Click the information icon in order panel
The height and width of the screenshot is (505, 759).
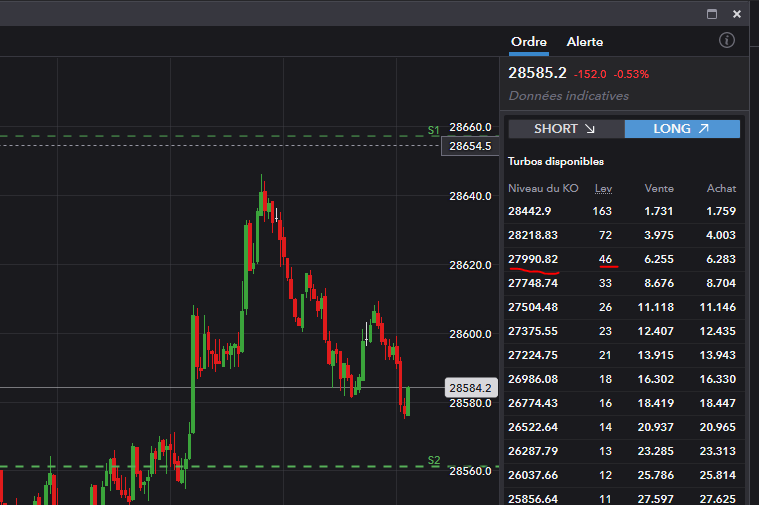727,41
